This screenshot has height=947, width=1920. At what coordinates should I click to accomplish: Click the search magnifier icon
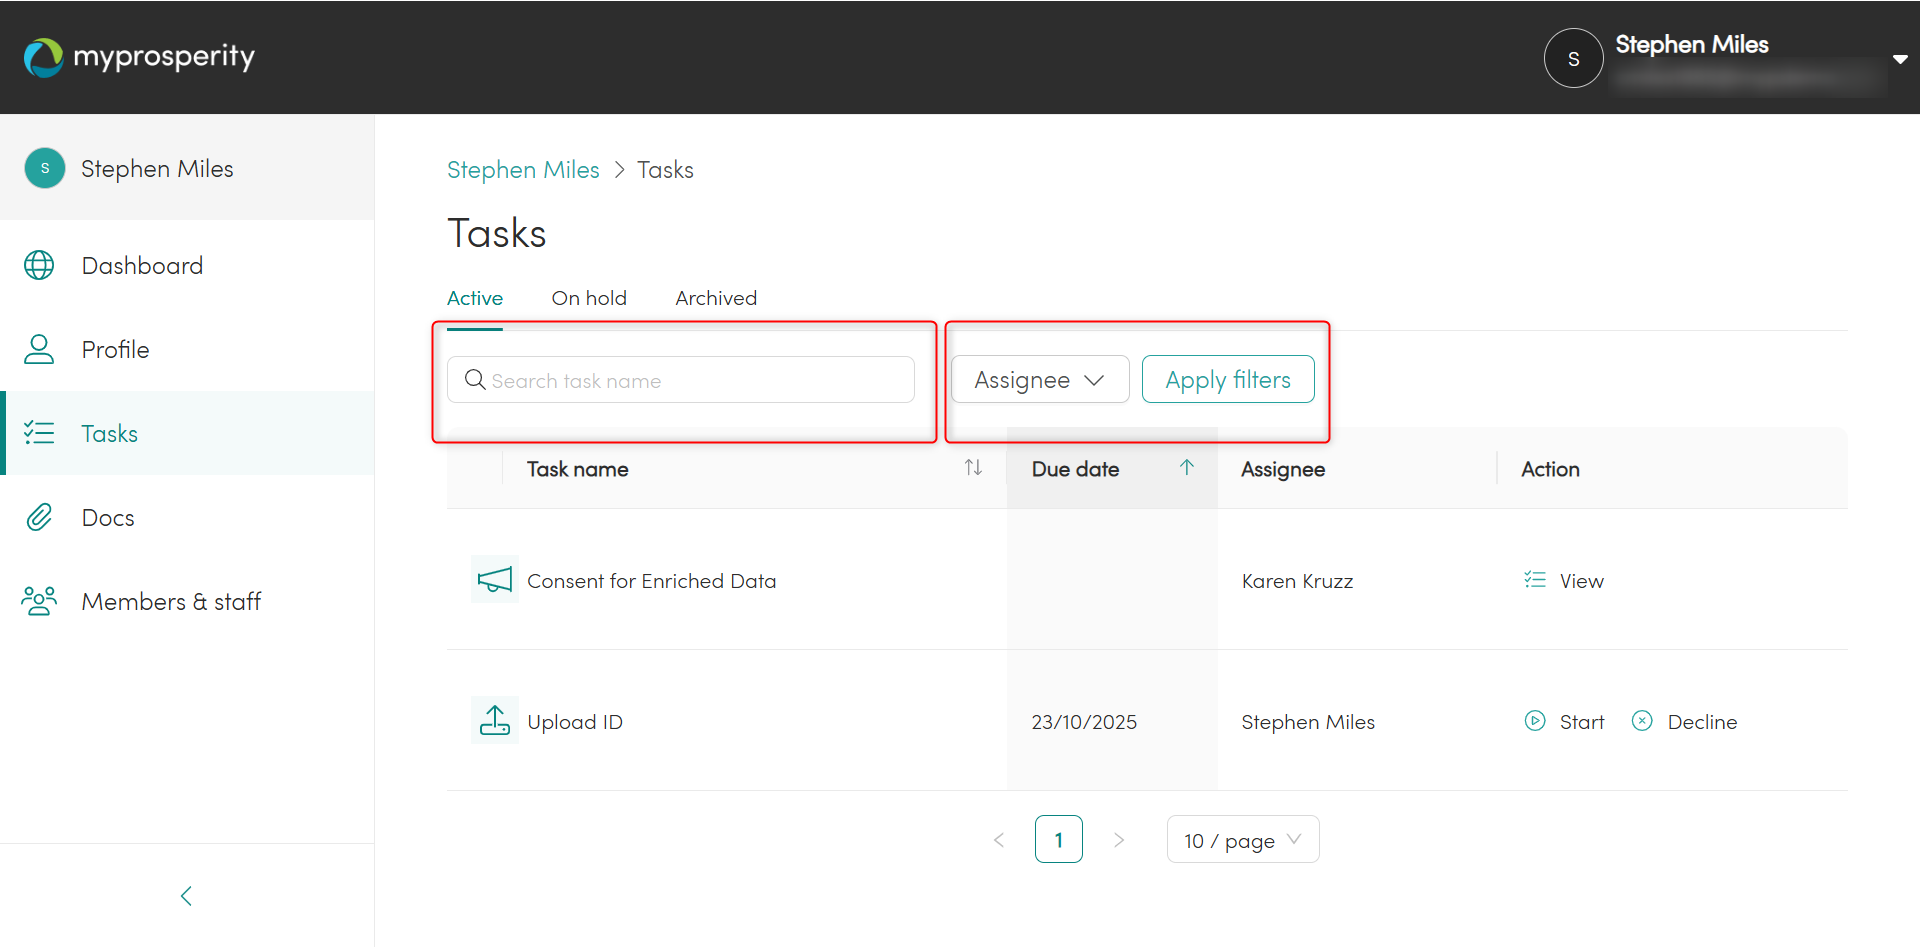(475, 380)
